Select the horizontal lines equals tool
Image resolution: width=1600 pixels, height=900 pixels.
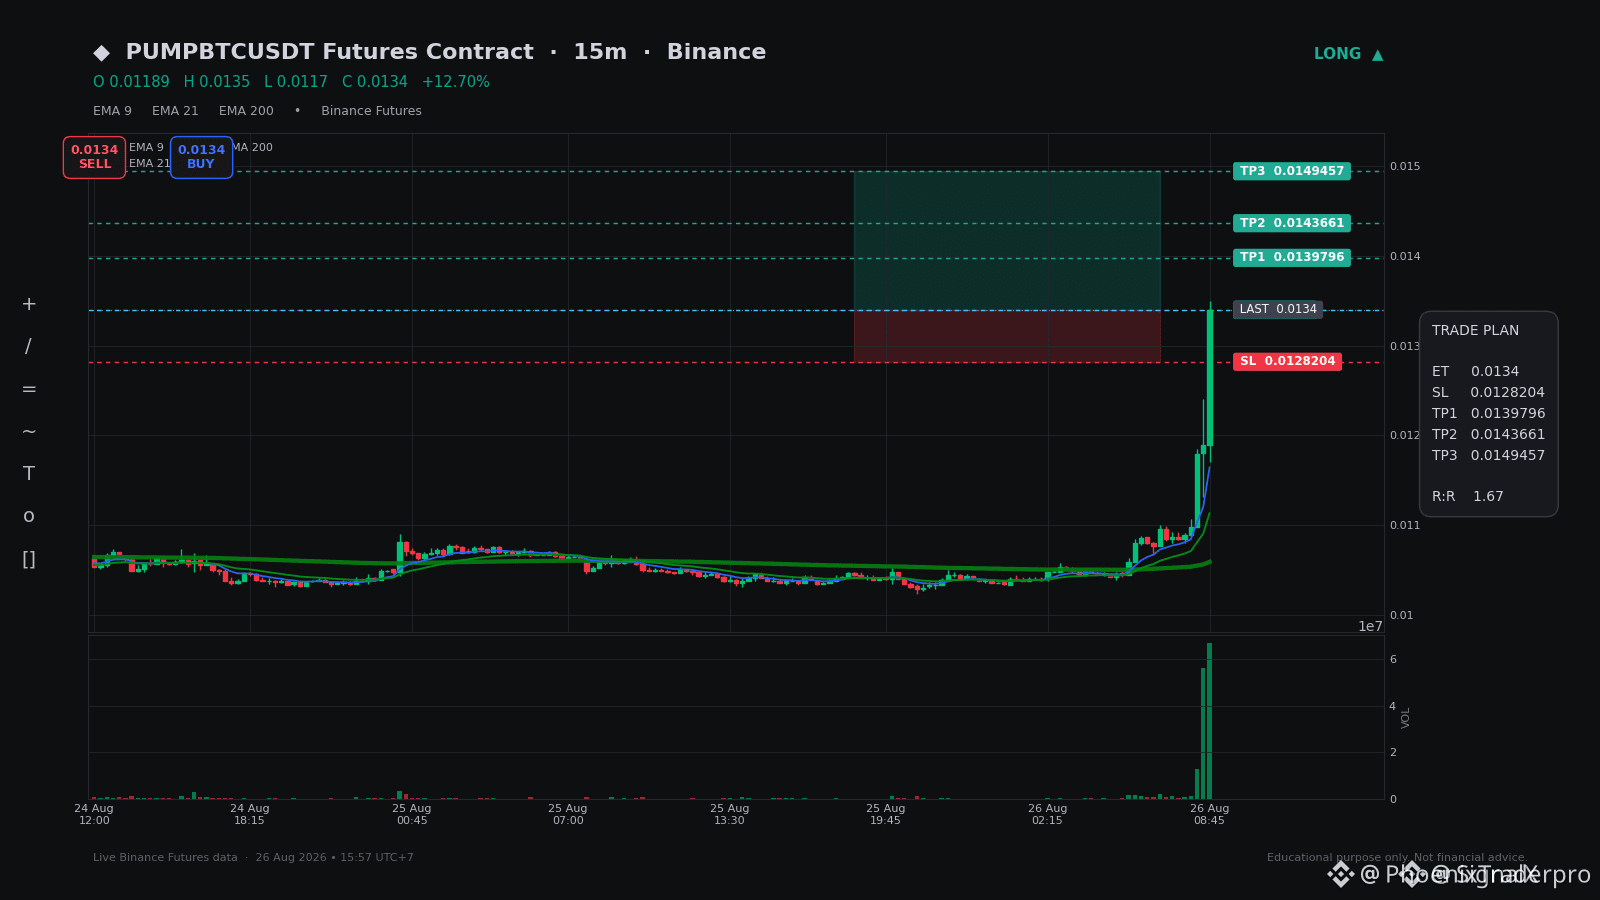pos(29,389)
